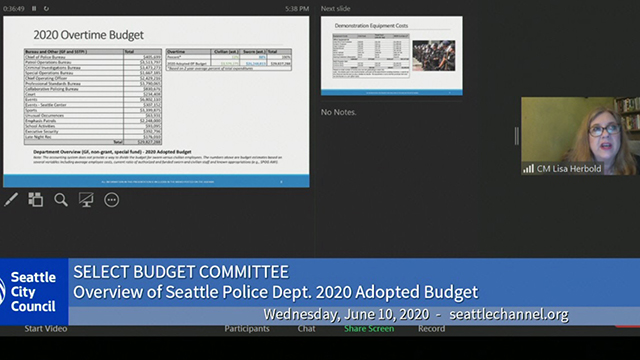The image size is (640, 360).
Task: Click the No Notes text area
Action: coord(338,112)
